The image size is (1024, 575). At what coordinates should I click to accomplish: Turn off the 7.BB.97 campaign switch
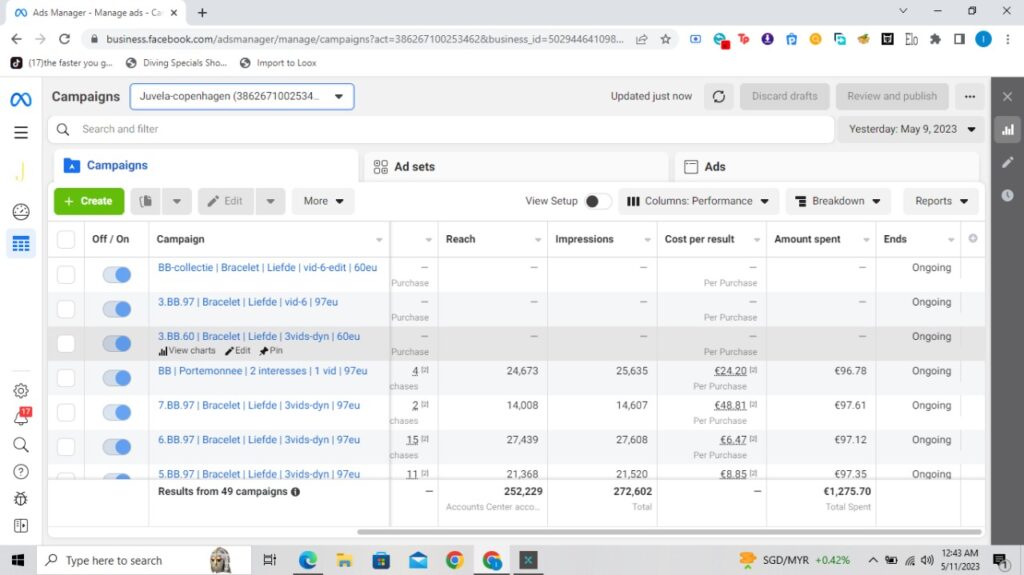(x=117, y=412)
